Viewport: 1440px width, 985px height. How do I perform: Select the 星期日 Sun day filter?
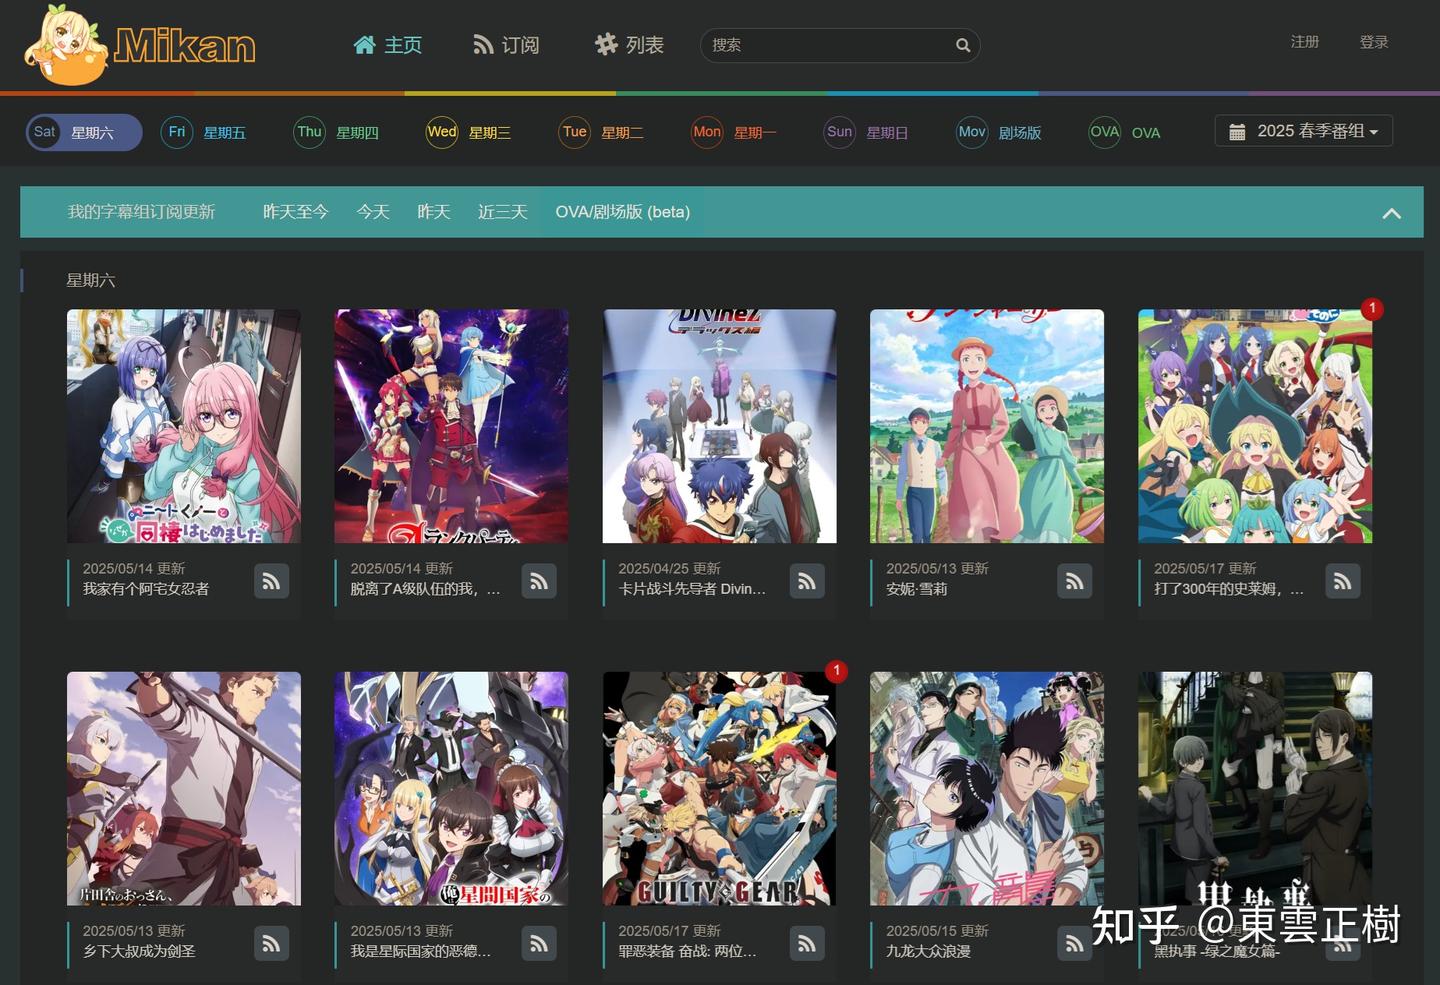coord(867,132)
